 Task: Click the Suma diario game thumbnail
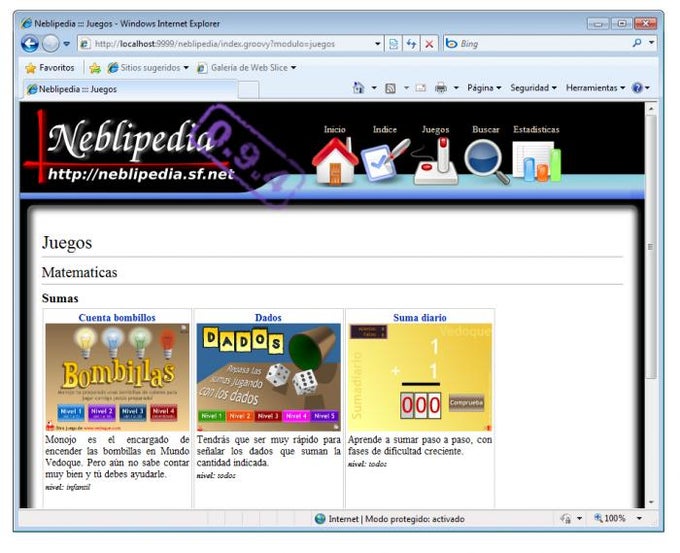tap(420, 377)
